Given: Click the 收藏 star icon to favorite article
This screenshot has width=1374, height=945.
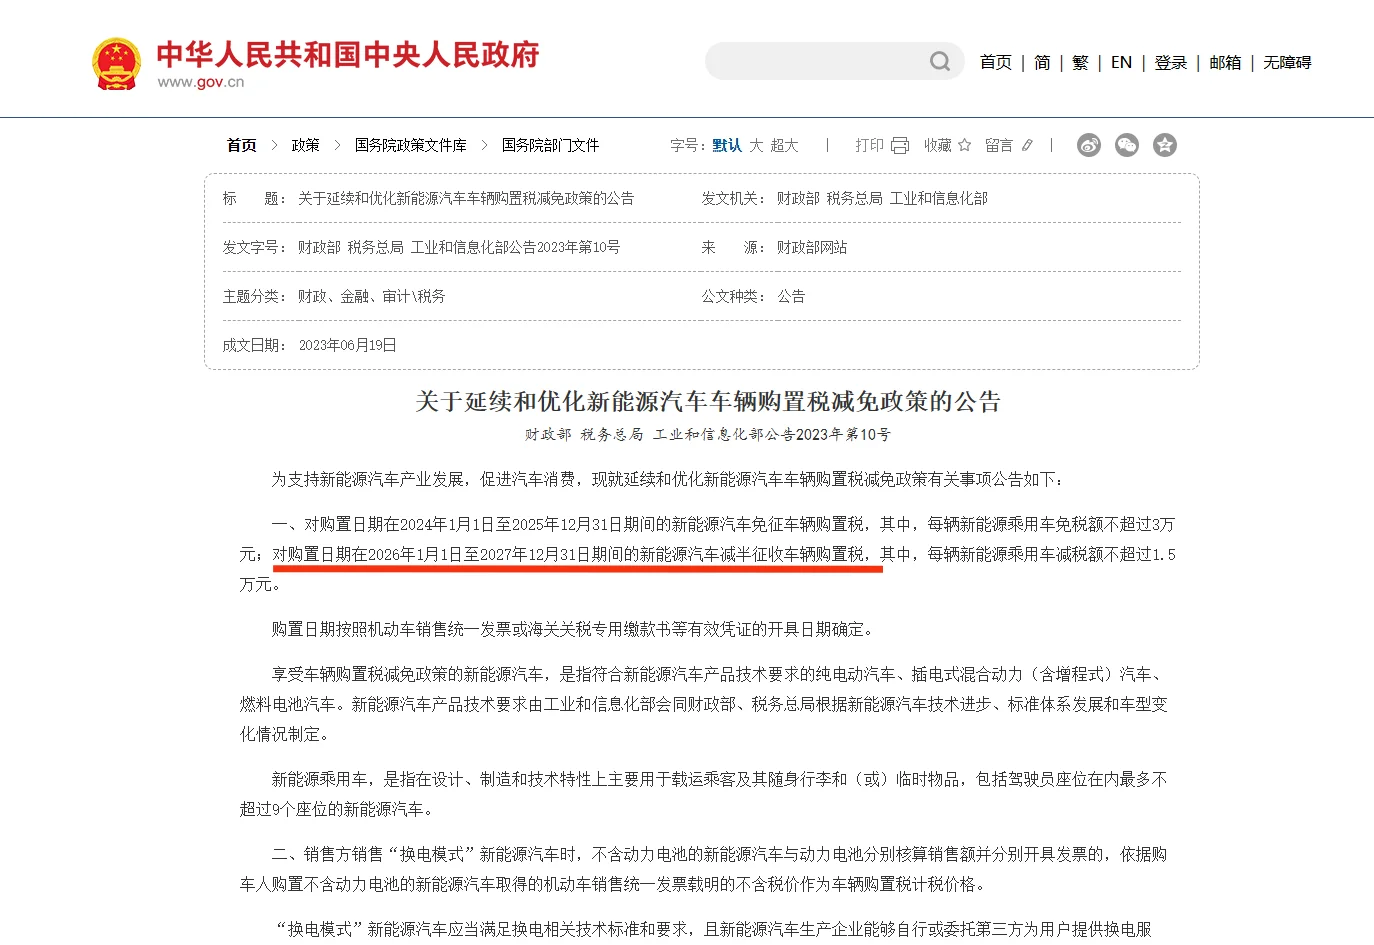Looking at the screenshot, I should click(962, 145).
